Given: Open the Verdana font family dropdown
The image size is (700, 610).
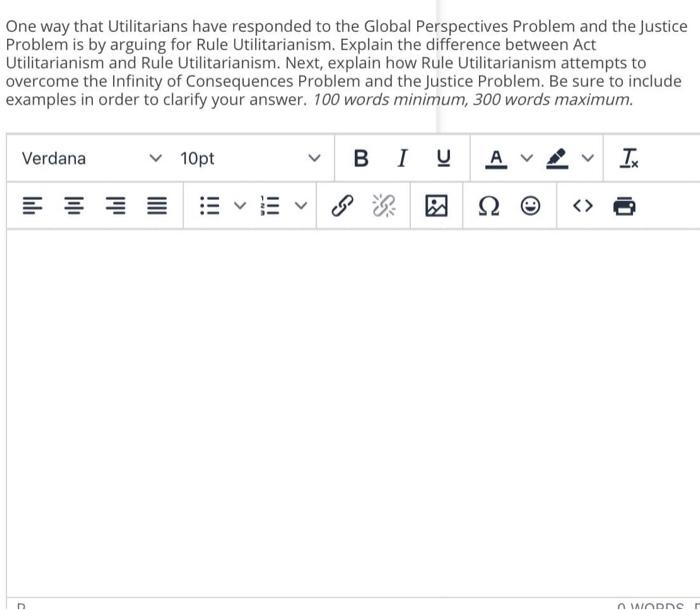Looking at the screenshot, I should click(92, 158).
